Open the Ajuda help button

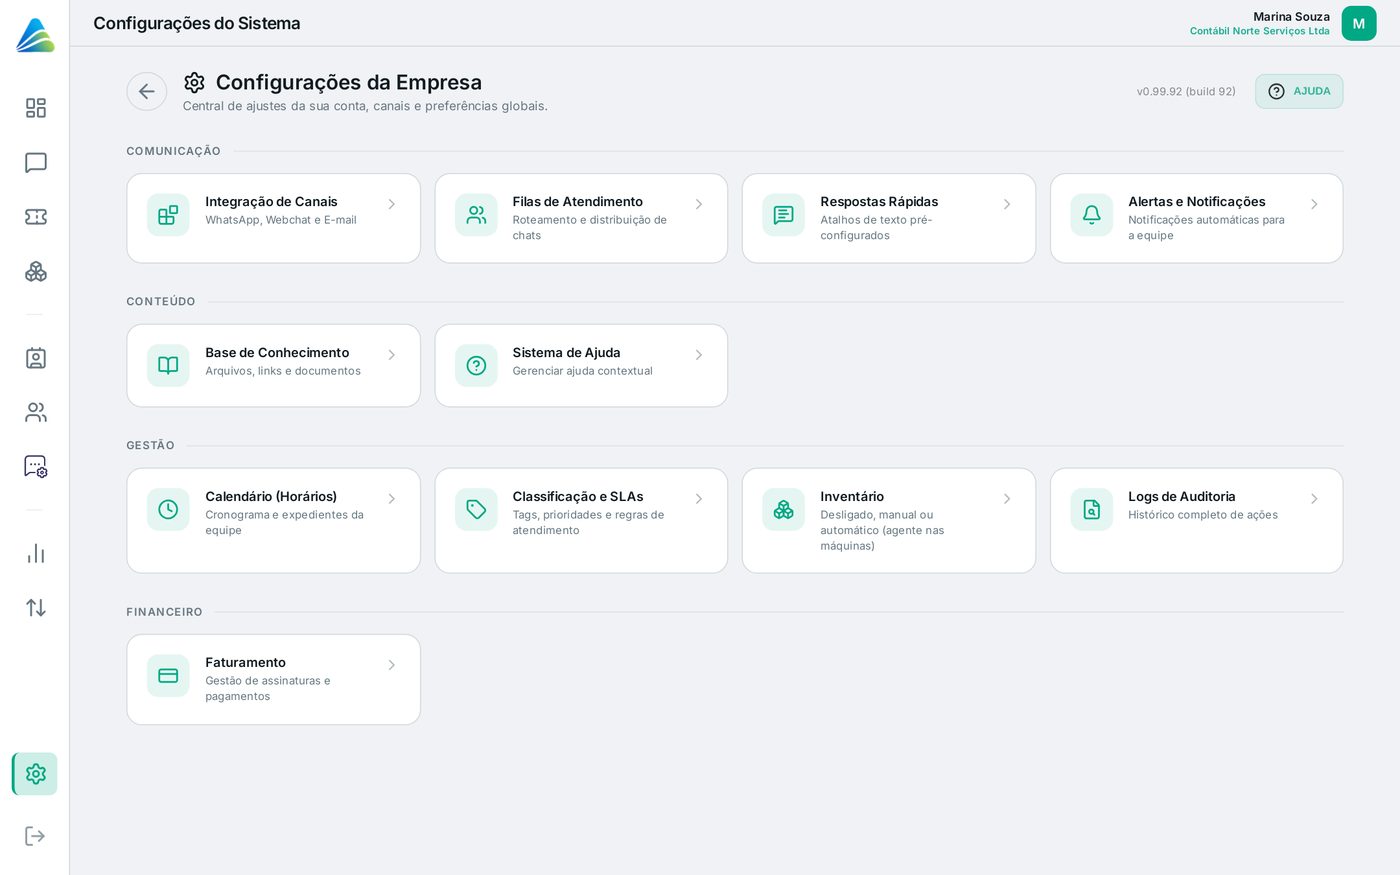[1299, 92]
